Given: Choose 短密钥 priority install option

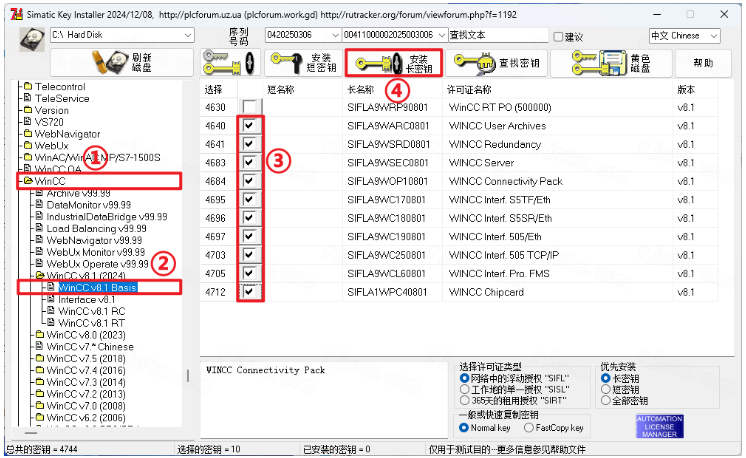Looking at the screenshot, I should pos(606,390).
